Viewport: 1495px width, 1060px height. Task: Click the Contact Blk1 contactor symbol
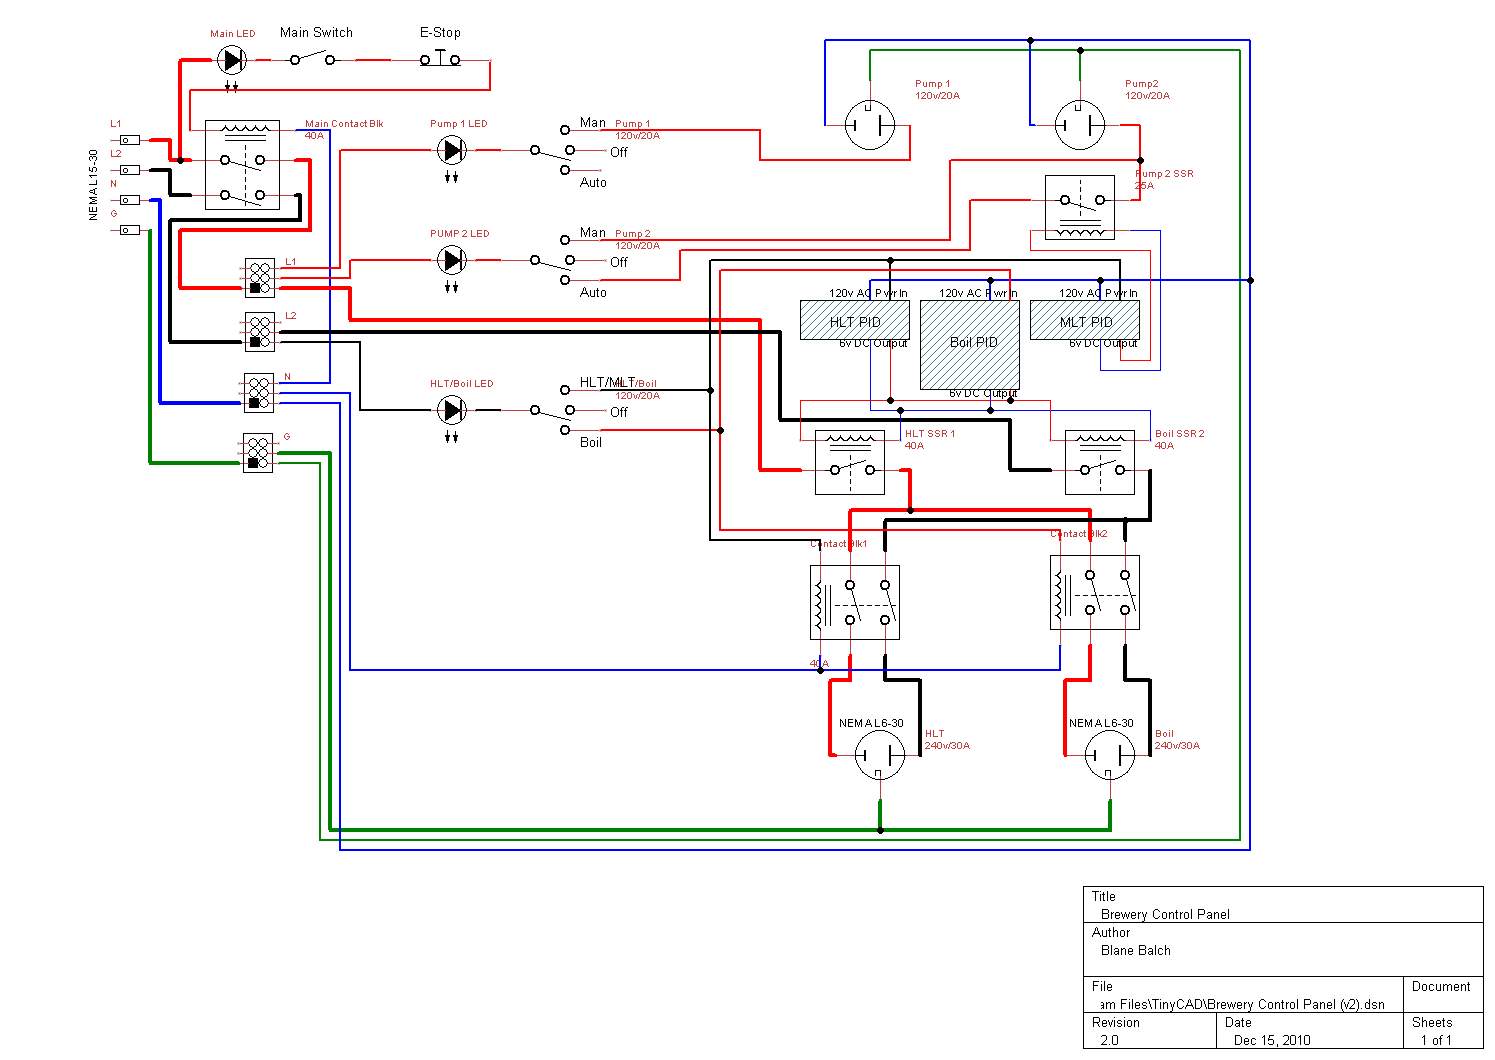point(855,602)
